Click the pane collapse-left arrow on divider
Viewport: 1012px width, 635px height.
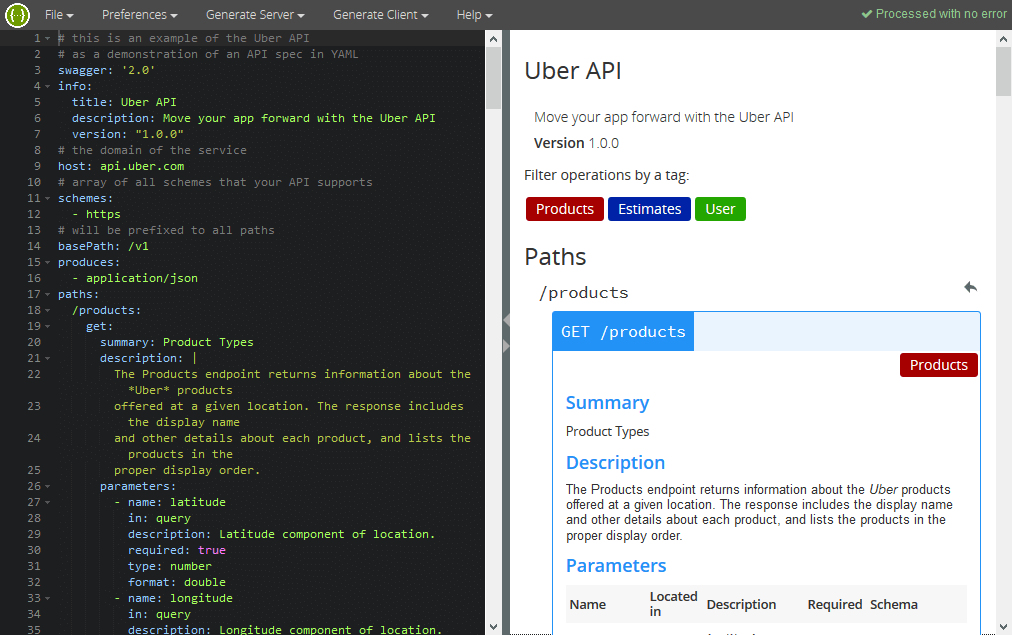tap(507, 320)
